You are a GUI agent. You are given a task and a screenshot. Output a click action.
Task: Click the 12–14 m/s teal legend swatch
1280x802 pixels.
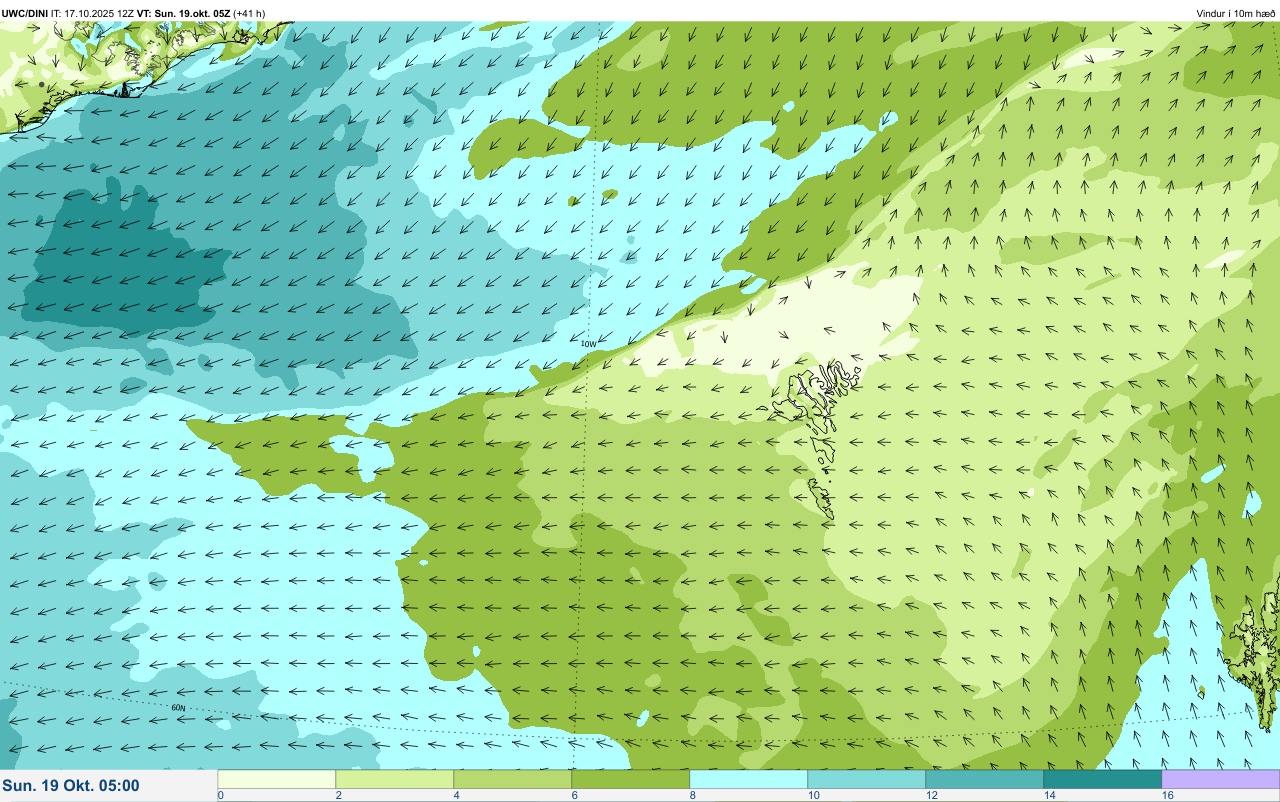tap(985, 779)
